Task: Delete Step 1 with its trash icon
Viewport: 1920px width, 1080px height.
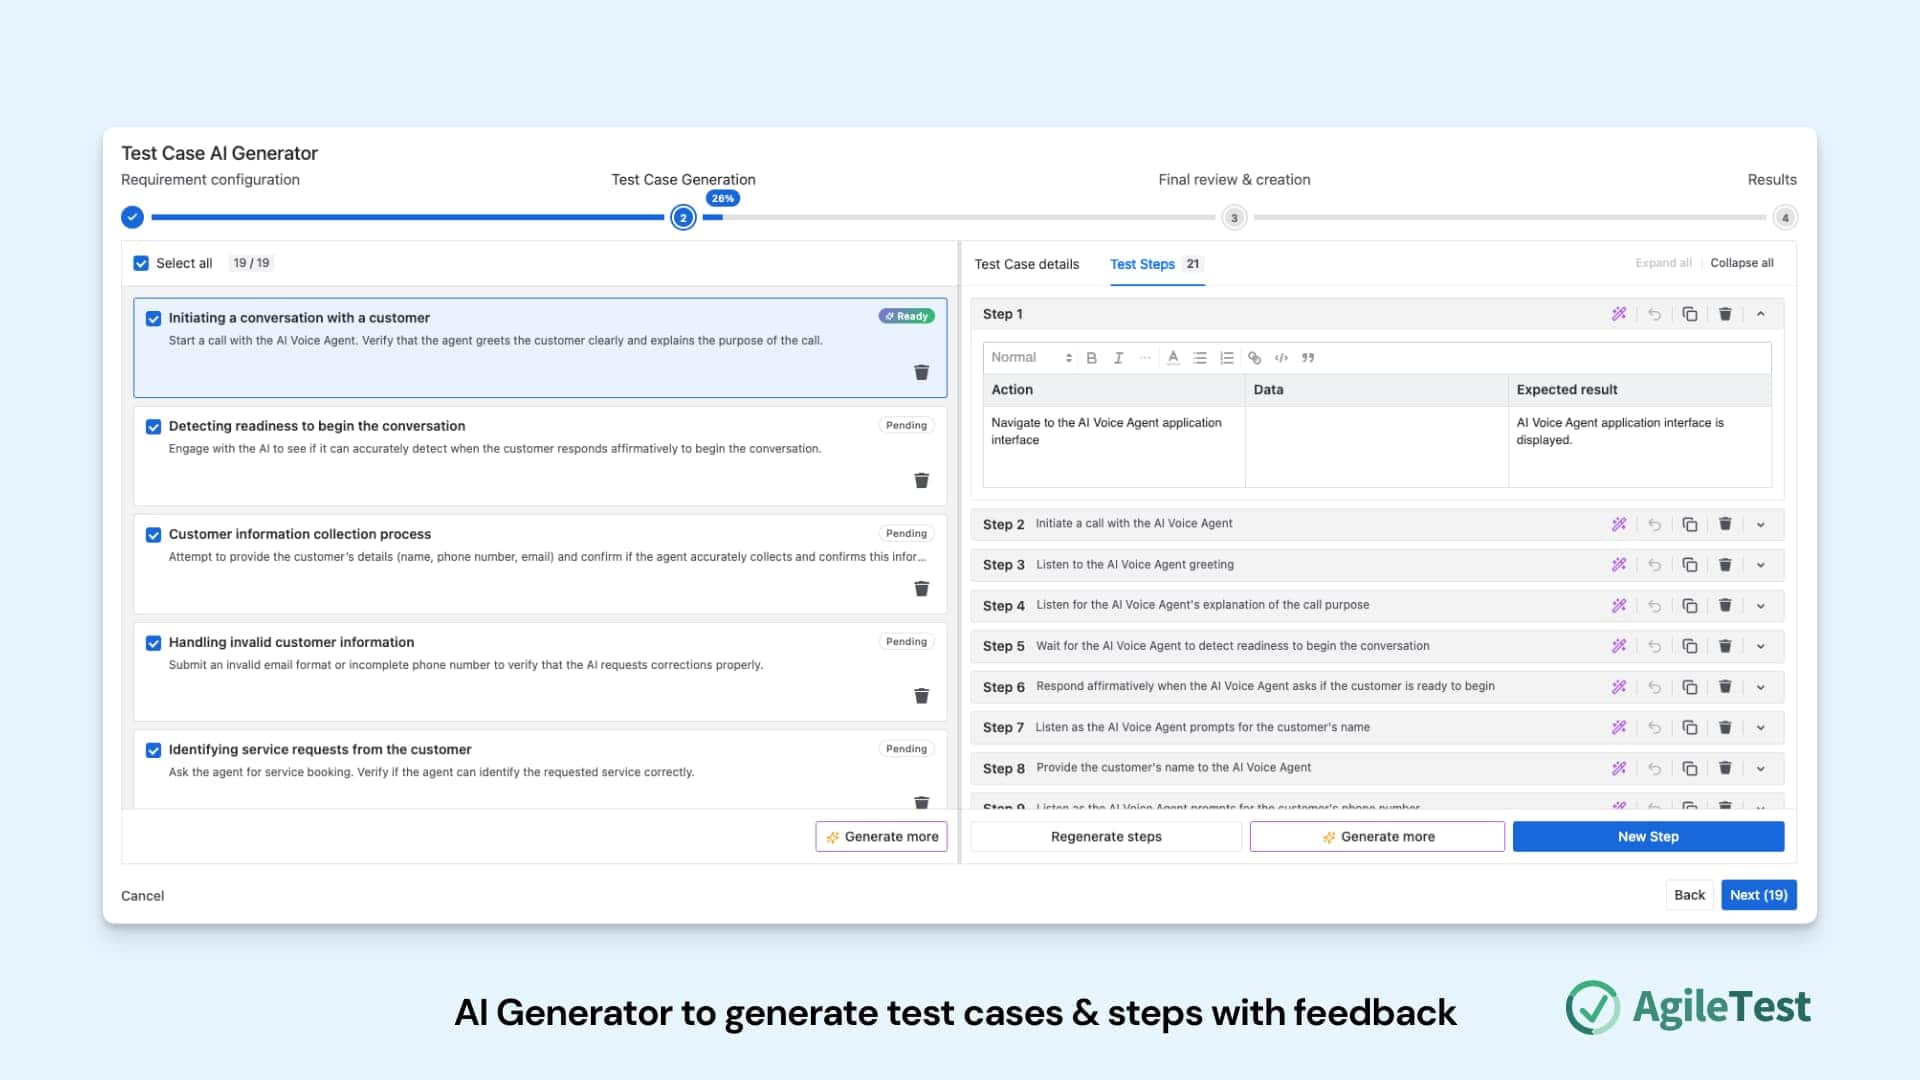Action: (x=1725, y=314)
